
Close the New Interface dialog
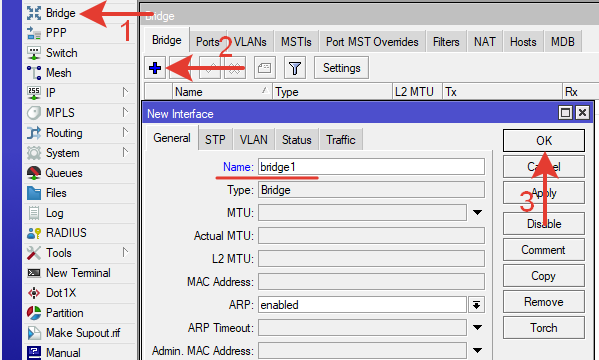pyautogui.click(x=582, y=113)
